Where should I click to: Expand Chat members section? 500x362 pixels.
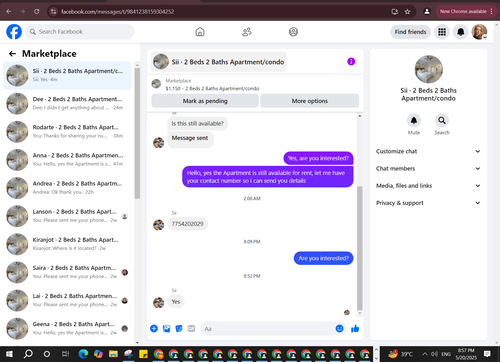coord(428,168)
